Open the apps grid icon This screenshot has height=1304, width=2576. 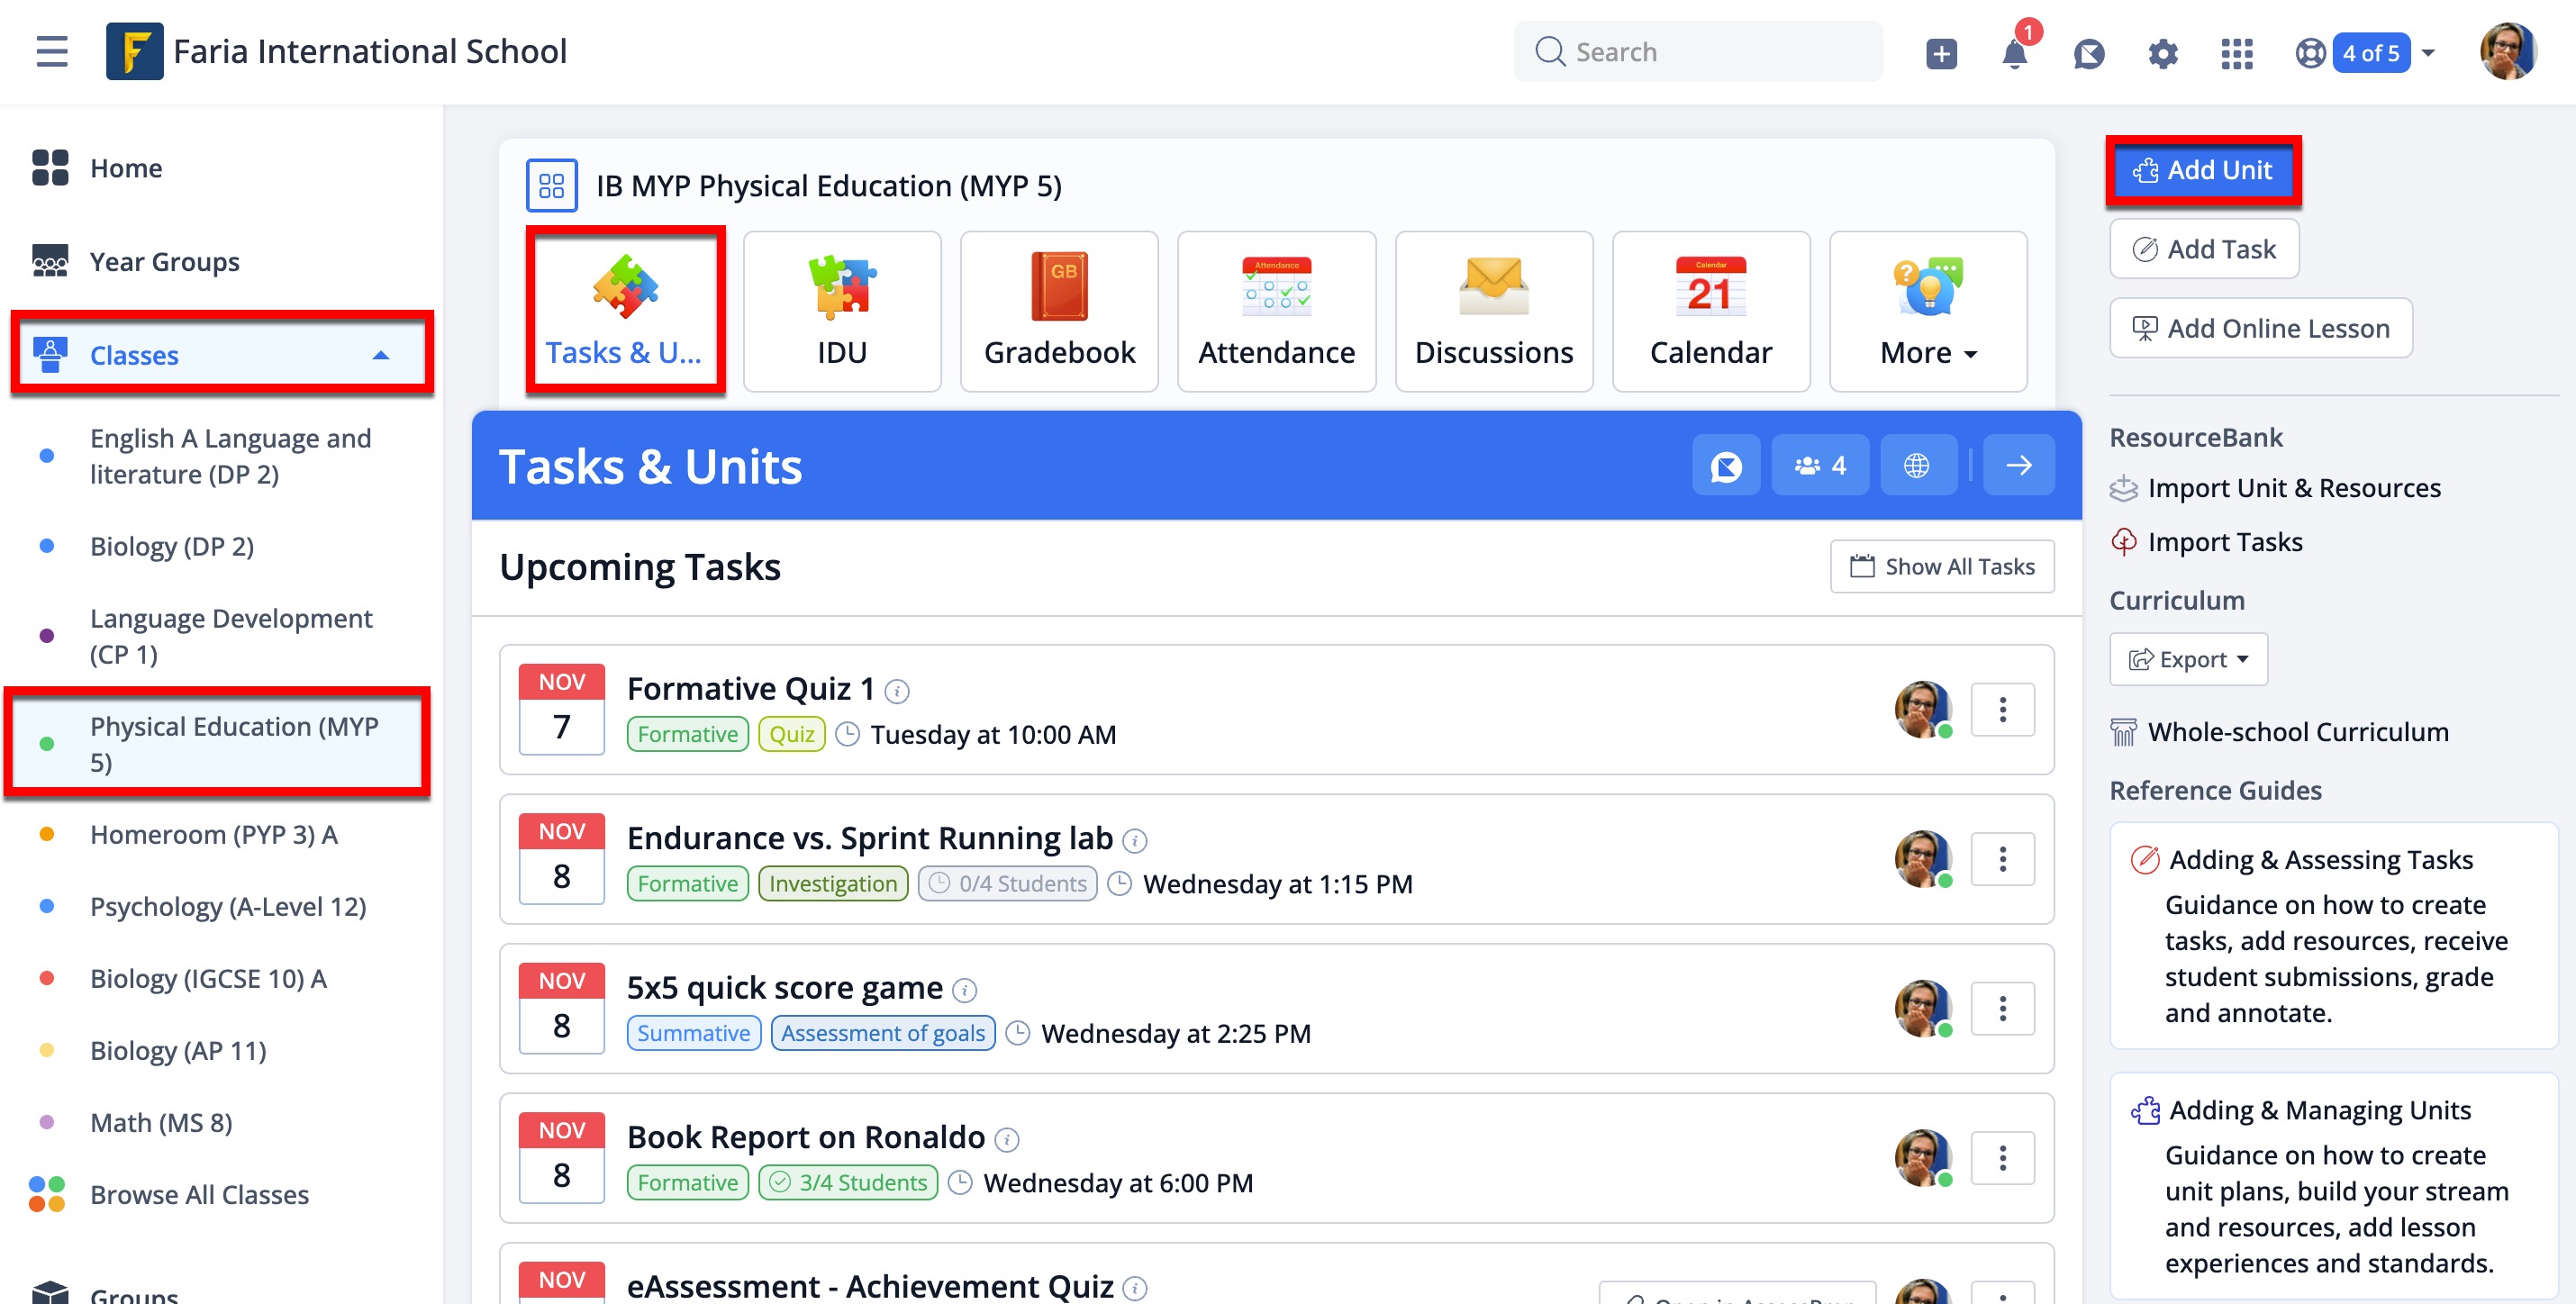2237,52
